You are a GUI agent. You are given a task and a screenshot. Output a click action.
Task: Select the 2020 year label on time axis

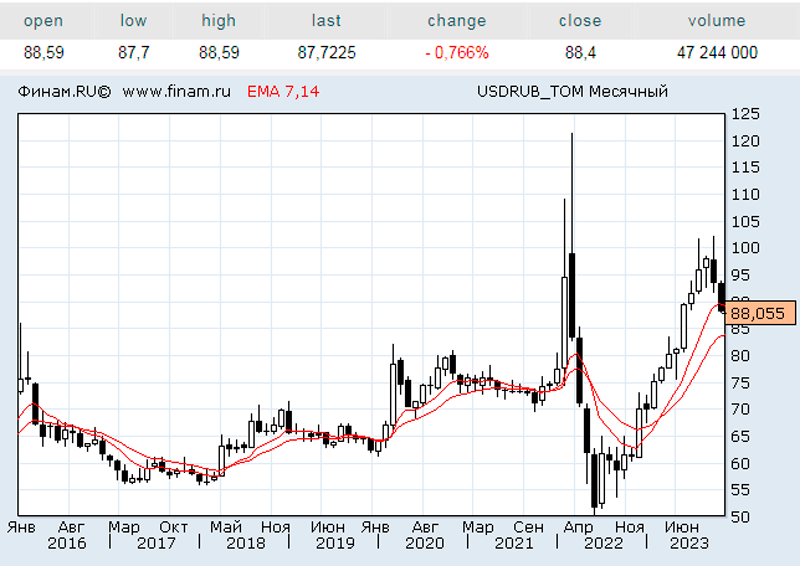(424, 543)
